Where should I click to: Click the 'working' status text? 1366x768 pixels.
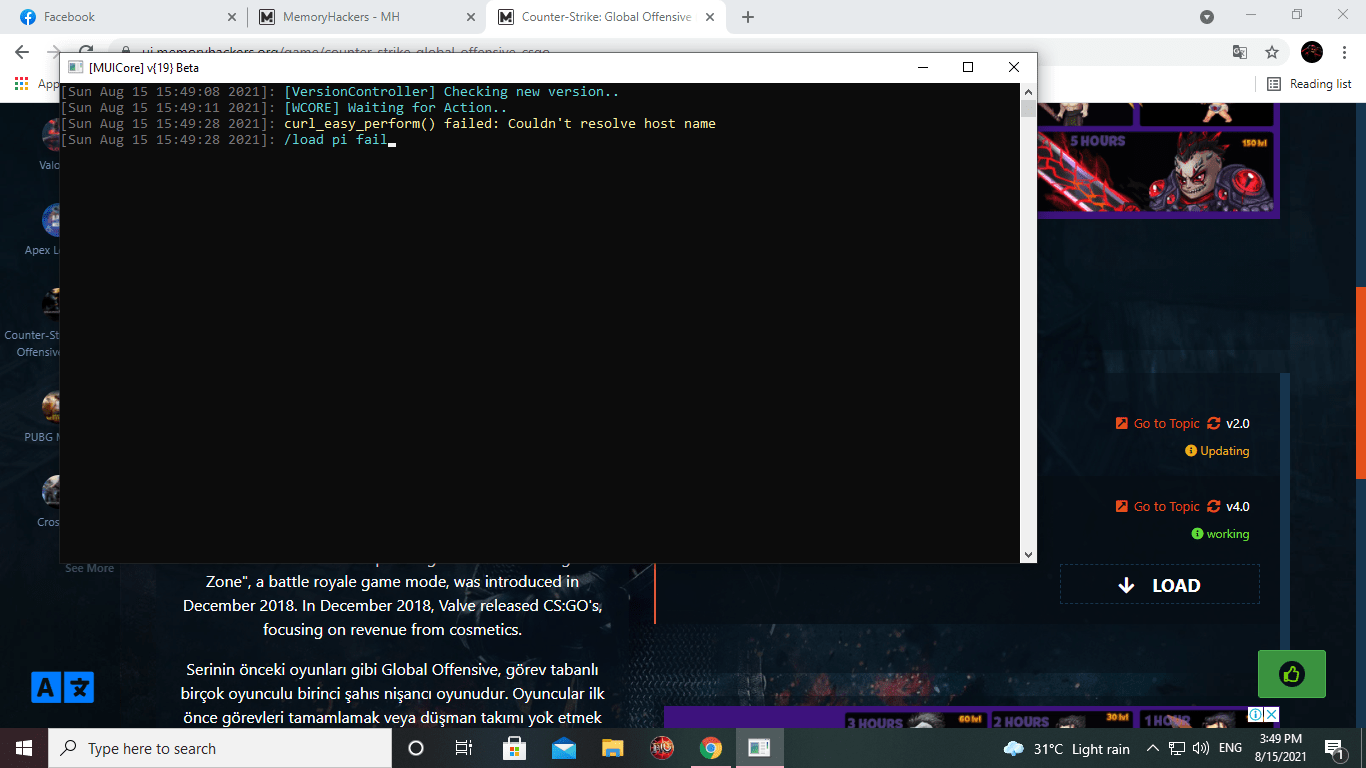[1227, 534]
